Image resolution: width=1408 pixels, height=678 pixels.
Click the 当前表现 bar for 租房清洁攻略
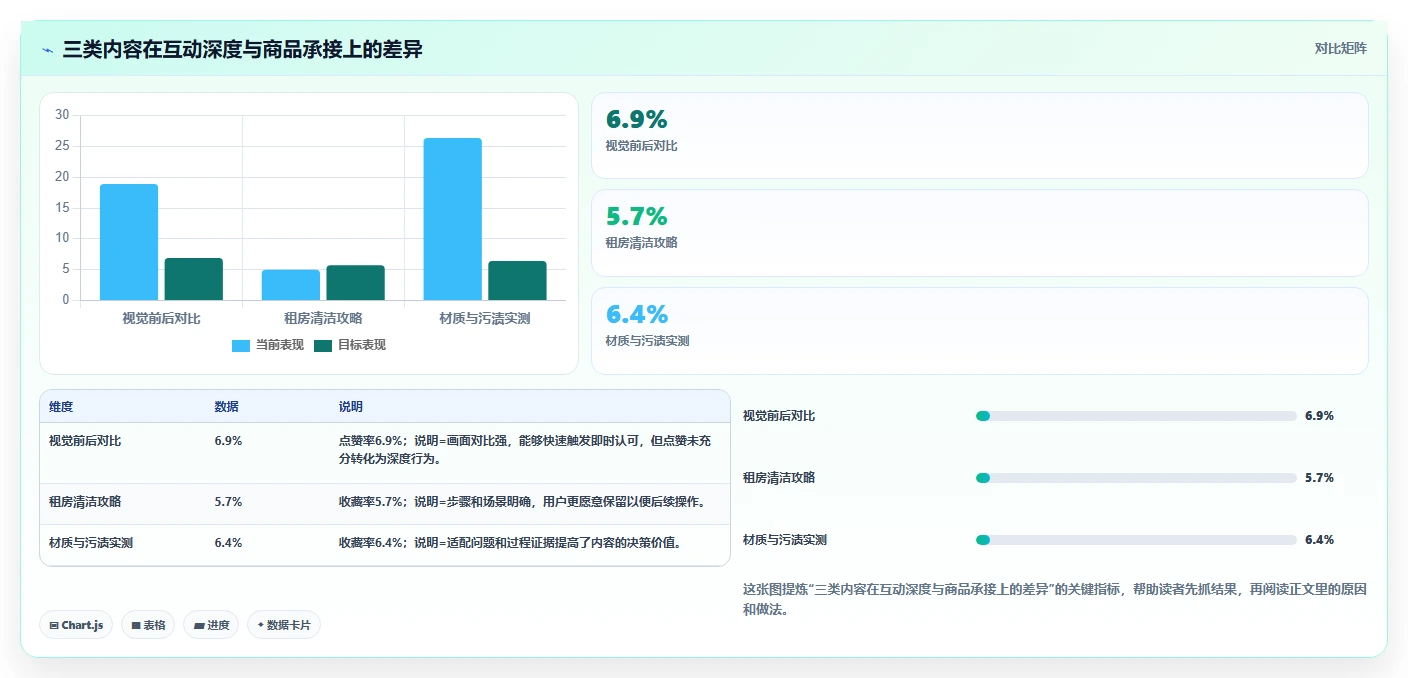[x=291, y=285]
